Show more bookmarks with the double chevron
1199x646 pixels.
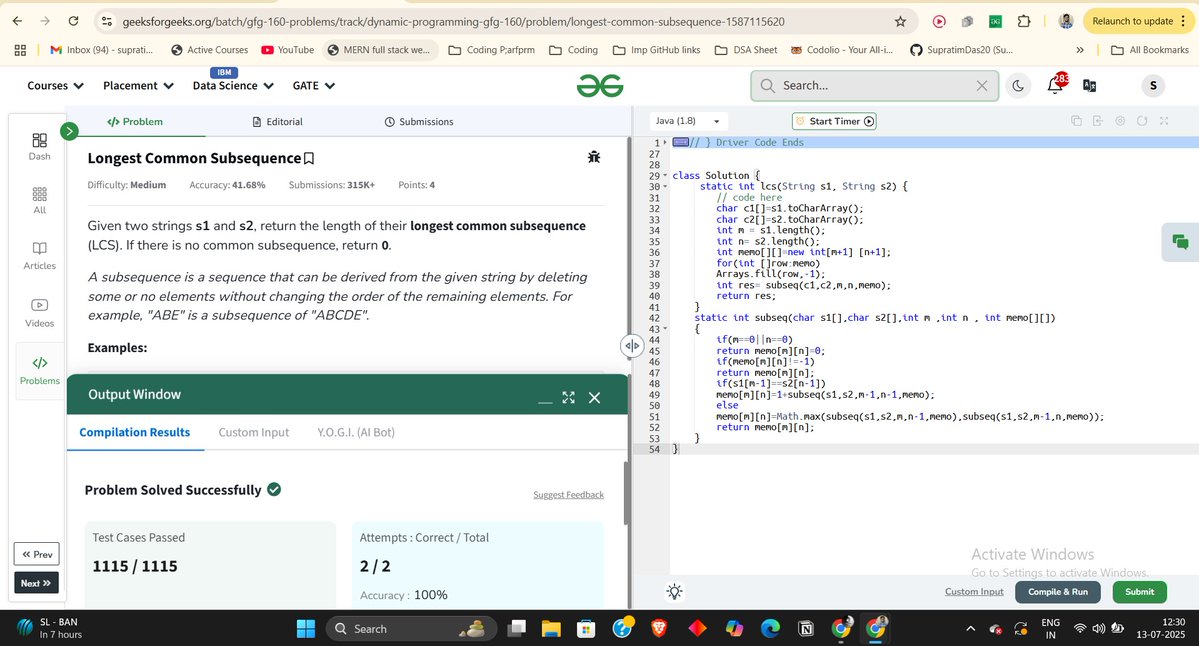1080,50
